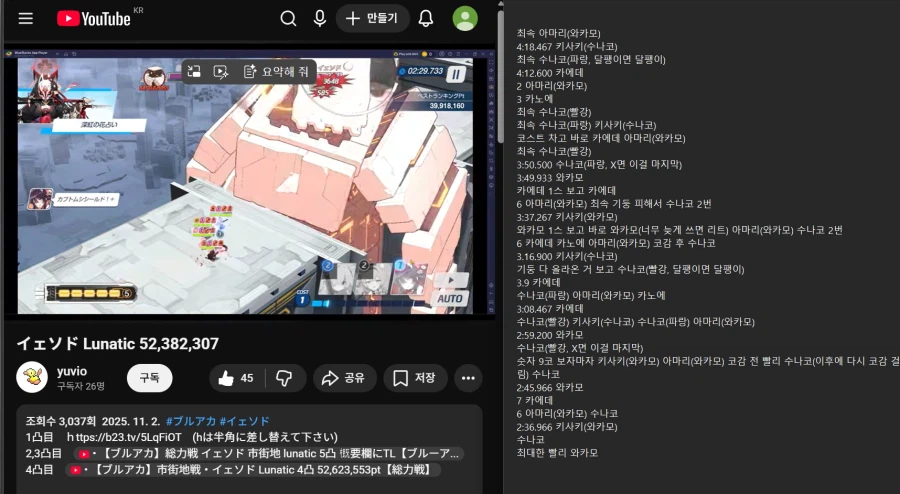Open the Lunatic 4凸 52,623,553pt video link
This screenshot has height=494, width=900.
pyautogui.click(x=253, y=470)
